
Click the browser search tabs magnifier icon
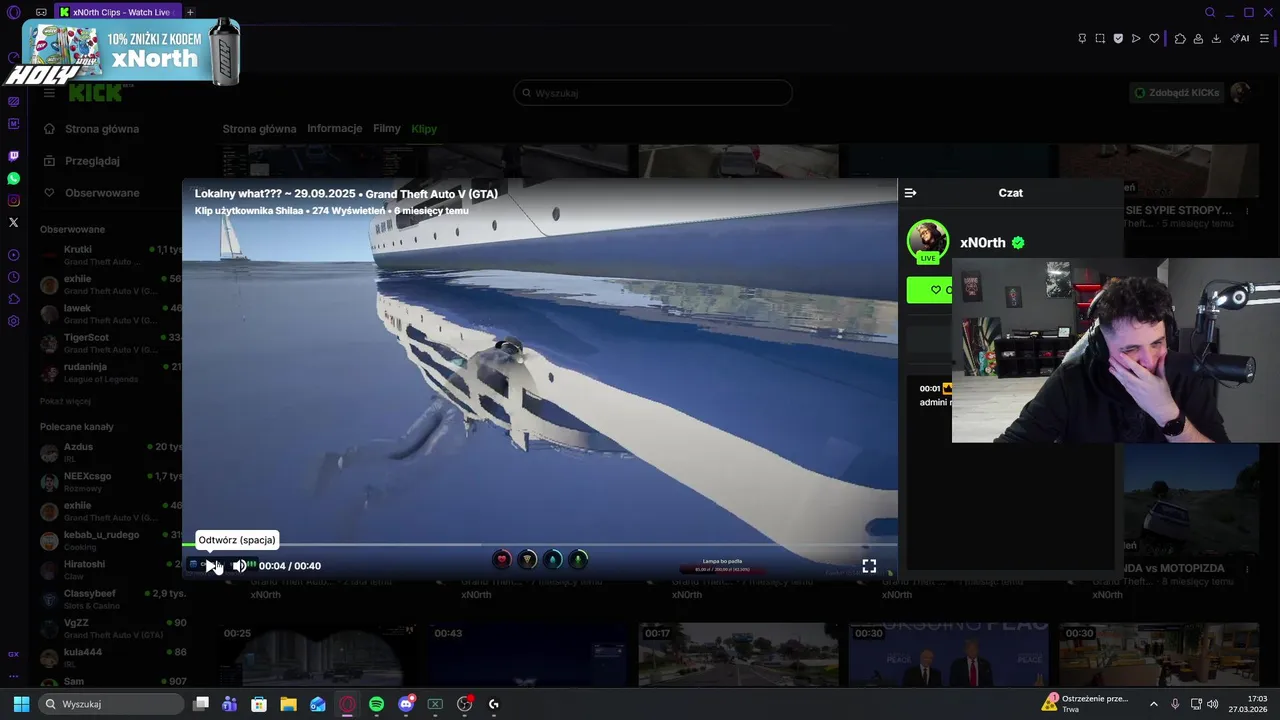click(x=1210, y=12)
